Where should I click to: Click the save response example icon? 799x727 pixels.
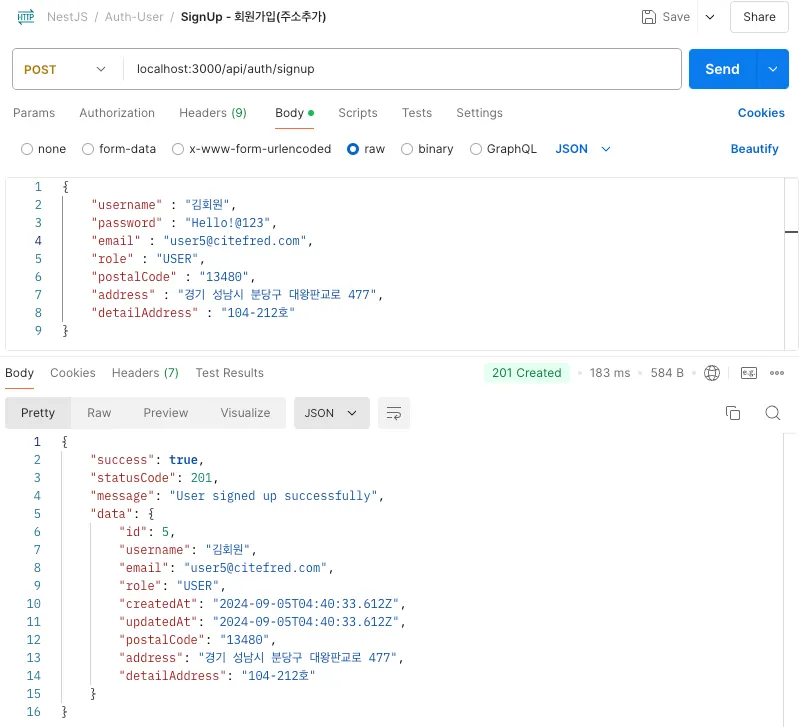coord(748,373)
